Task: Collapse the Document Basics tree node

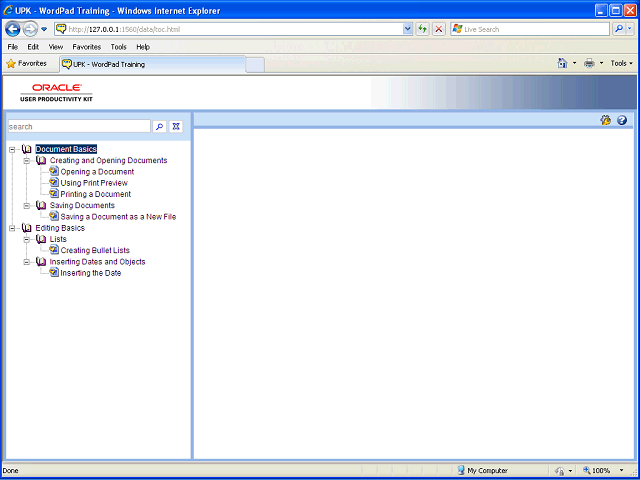Action: tap(12, 149)
